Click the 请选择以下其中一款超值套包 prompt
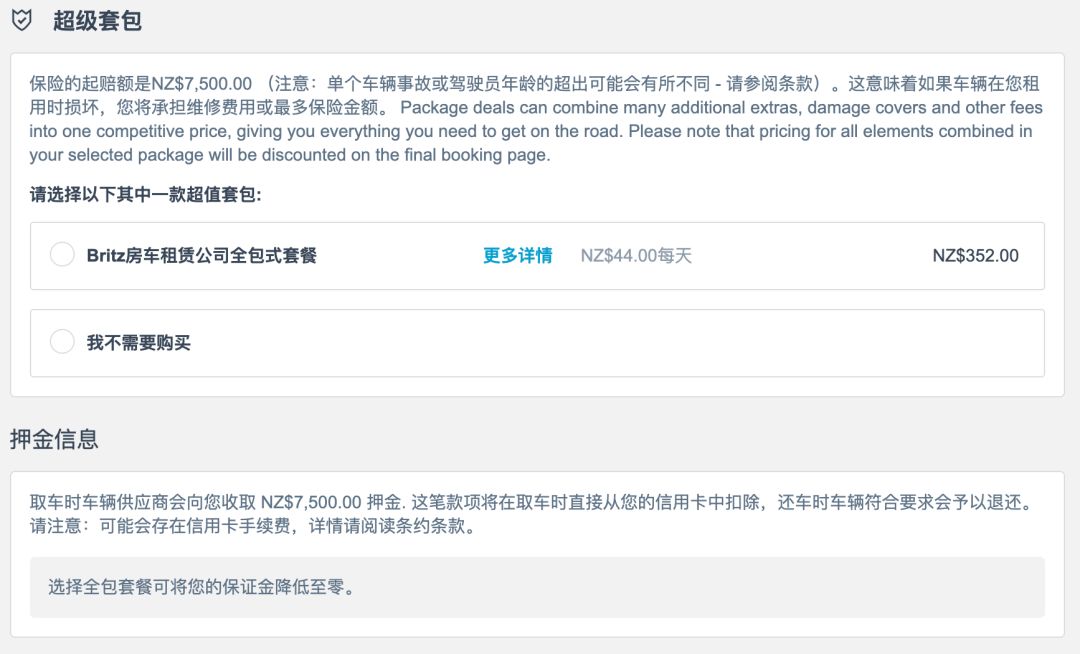Screen dimensions: 1080x654 tap(145, 194)
